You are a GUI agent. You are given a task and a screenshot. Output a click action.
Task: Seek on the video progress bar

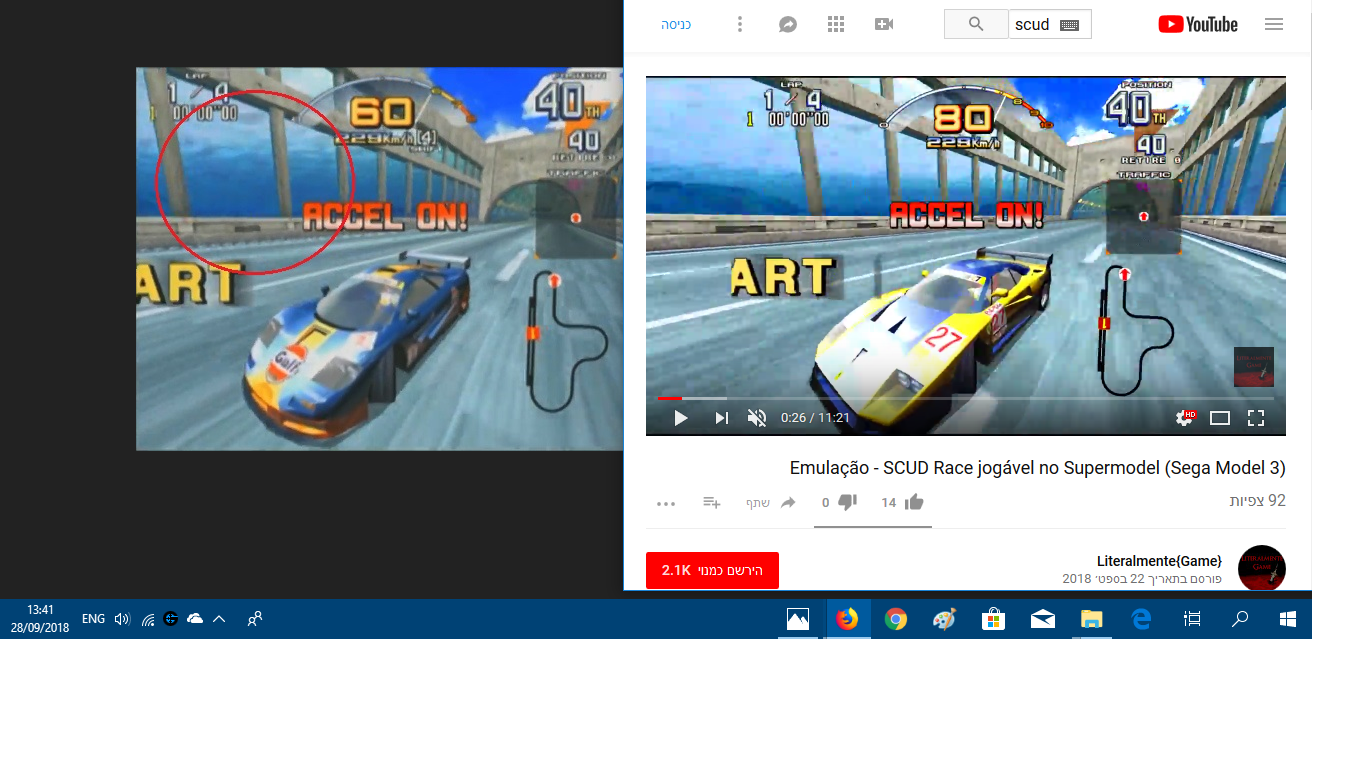(966, 398)
